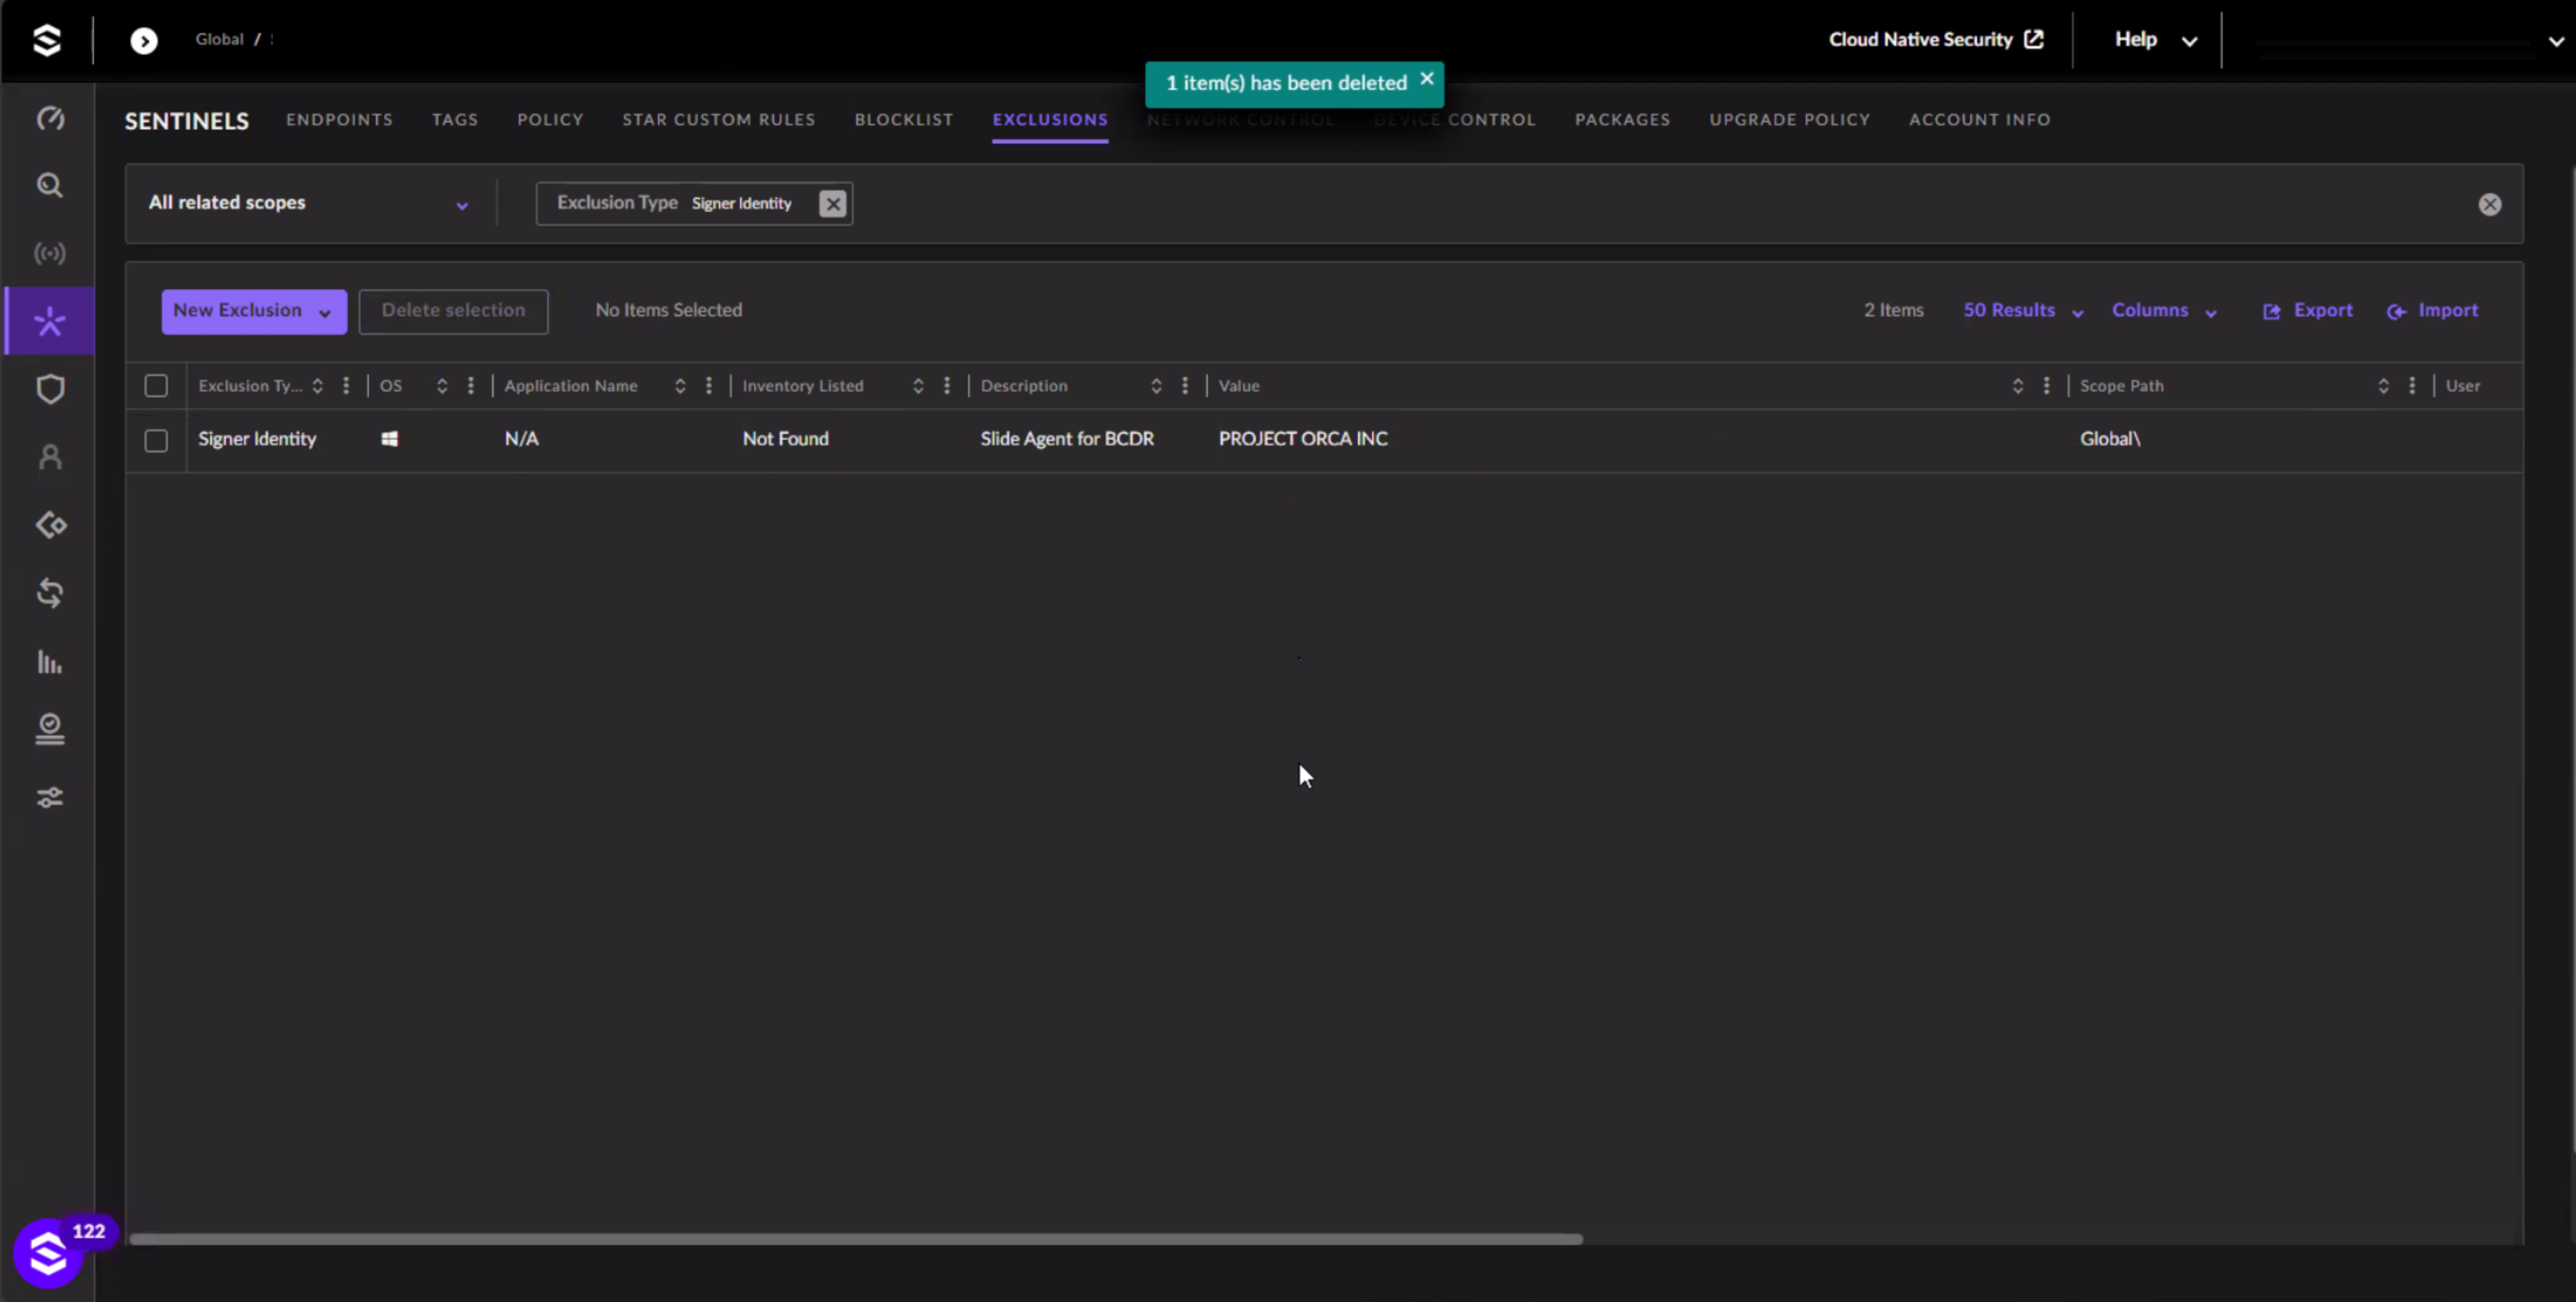Open the Dashboard gauge icon in sidebar
Viewport: 2576px width, 1302px height.
50,118
